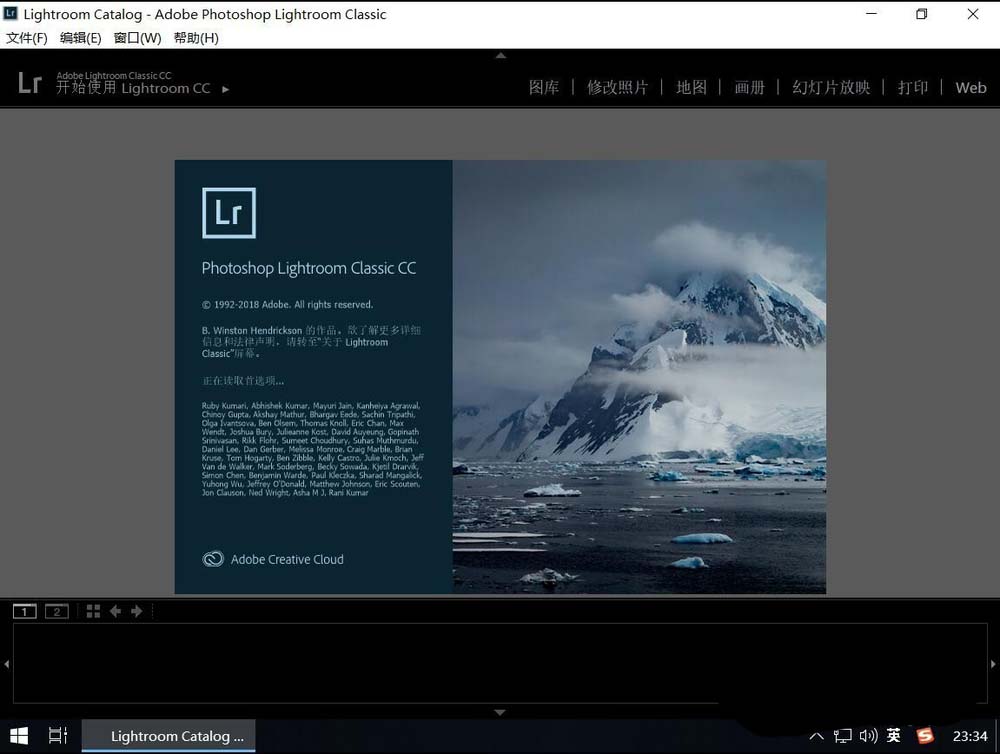Image resolution: width=1000 pixels, height=754 pixels.
Task: Click the Lr app icon in title bar
Action: click(x=10, y=13)
